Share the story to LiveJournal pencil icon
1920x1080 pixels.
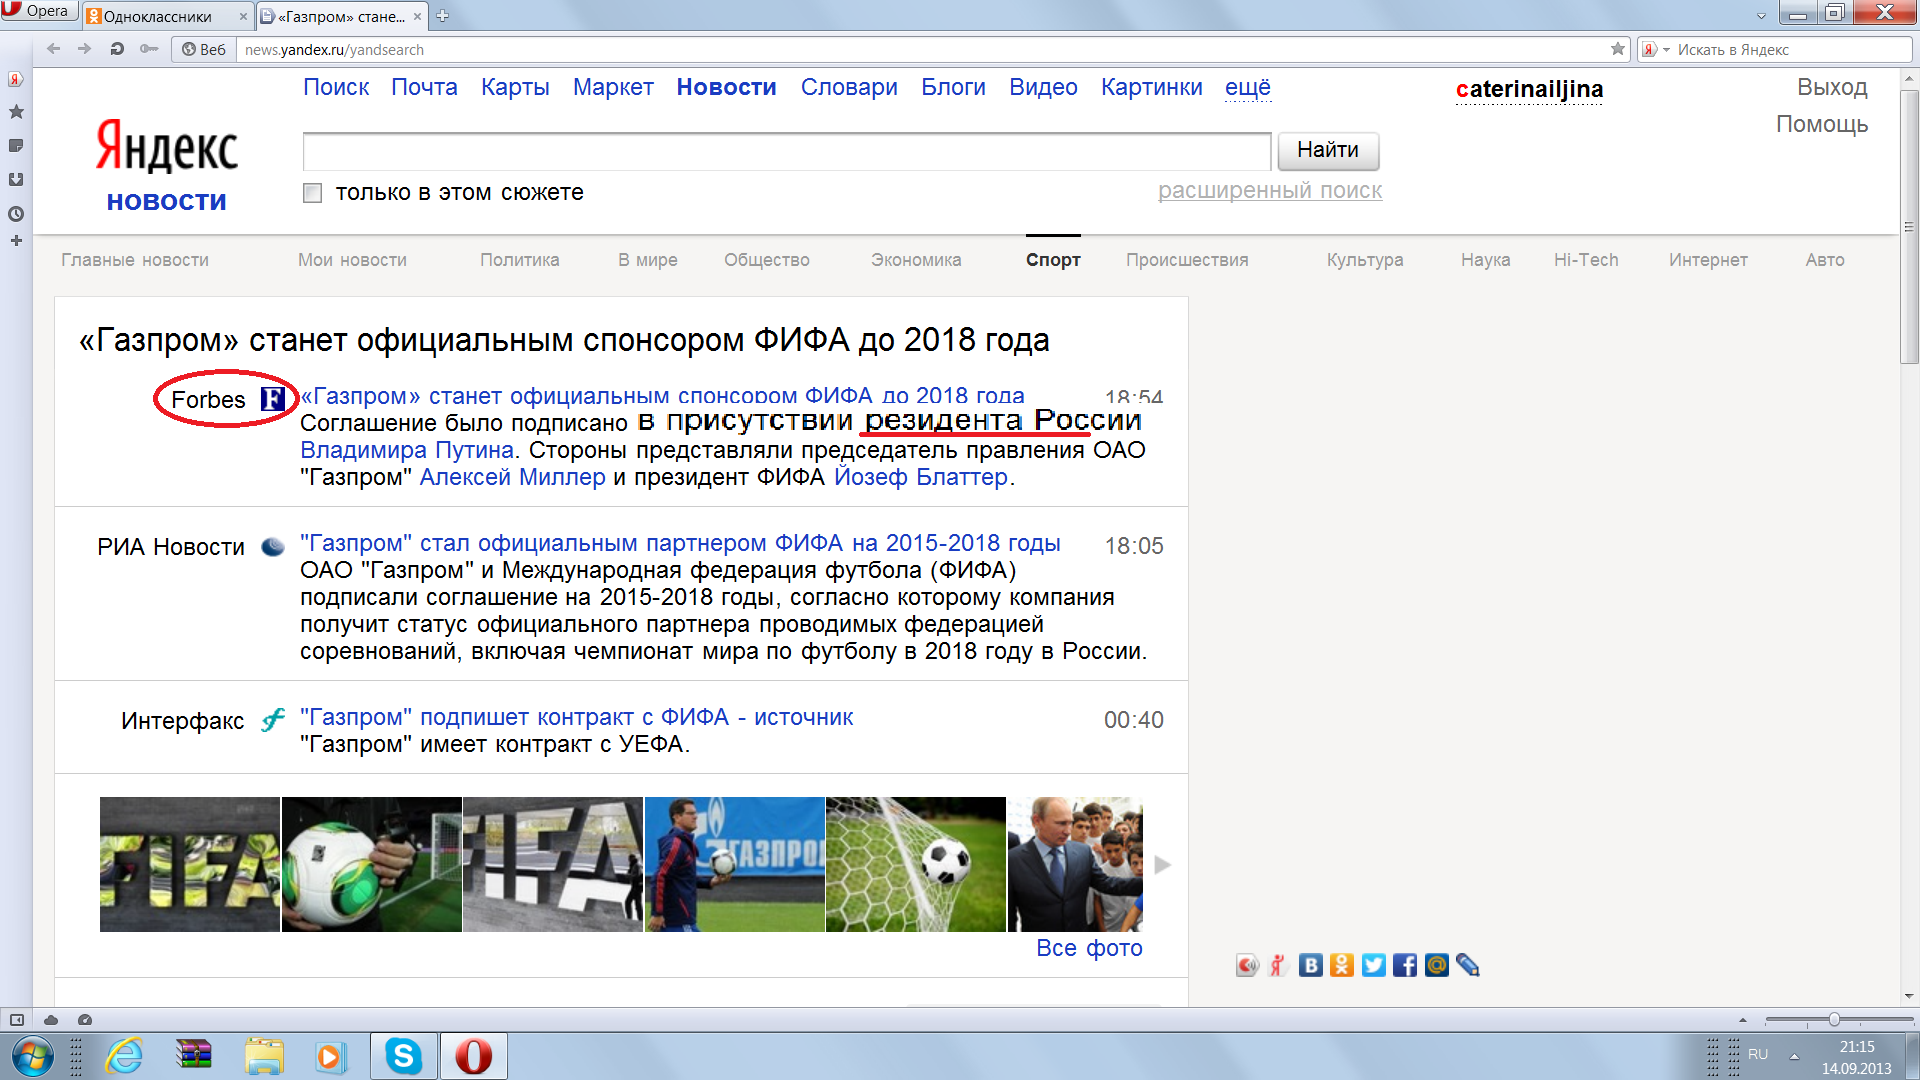[x=1468, y=965]
